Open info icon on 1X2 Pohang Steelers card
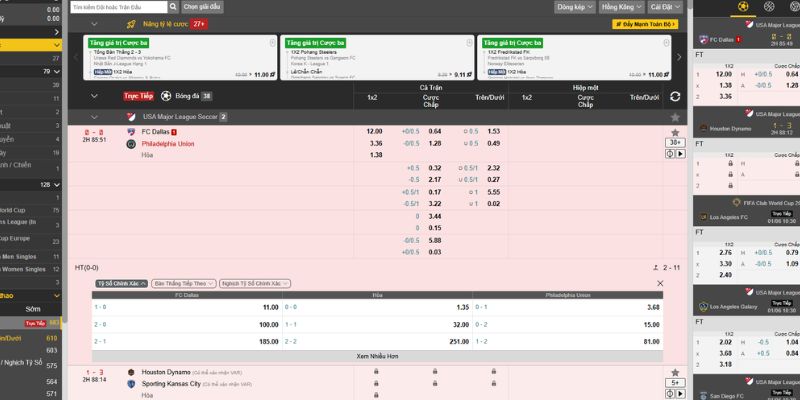800x400 pixels. pos(469,43)
